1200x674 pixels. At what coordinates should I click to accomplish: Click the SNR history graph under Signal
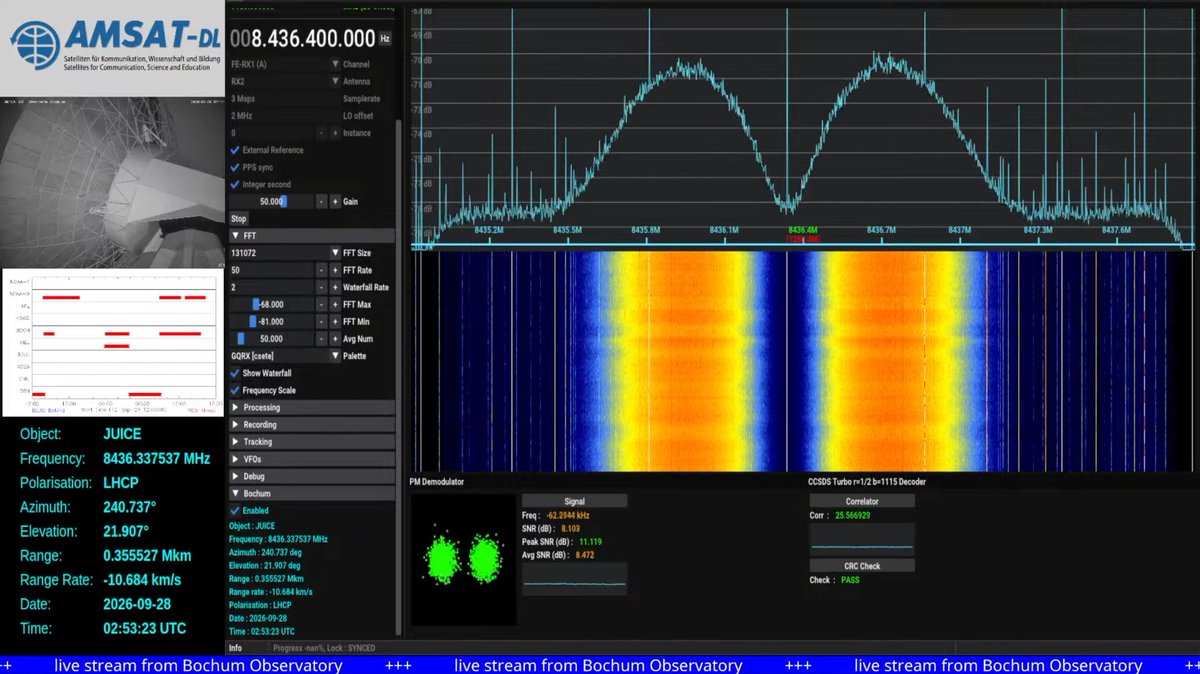tap(575, 580)
